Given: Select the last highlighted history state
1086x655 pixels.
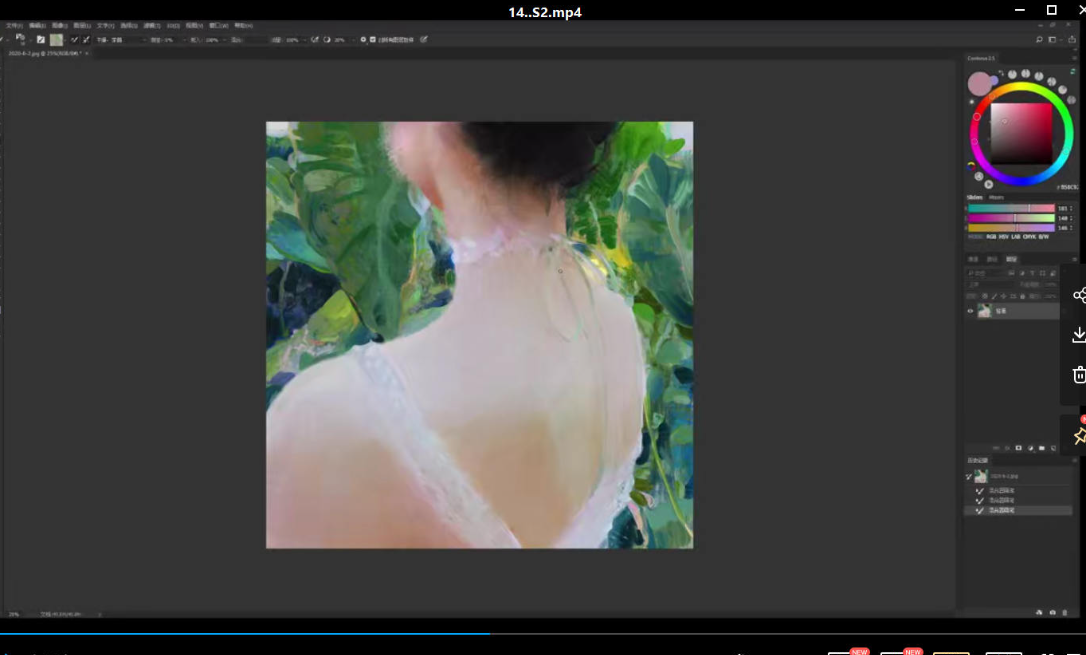Looking at the screenshot, I should click(1018, 510).
